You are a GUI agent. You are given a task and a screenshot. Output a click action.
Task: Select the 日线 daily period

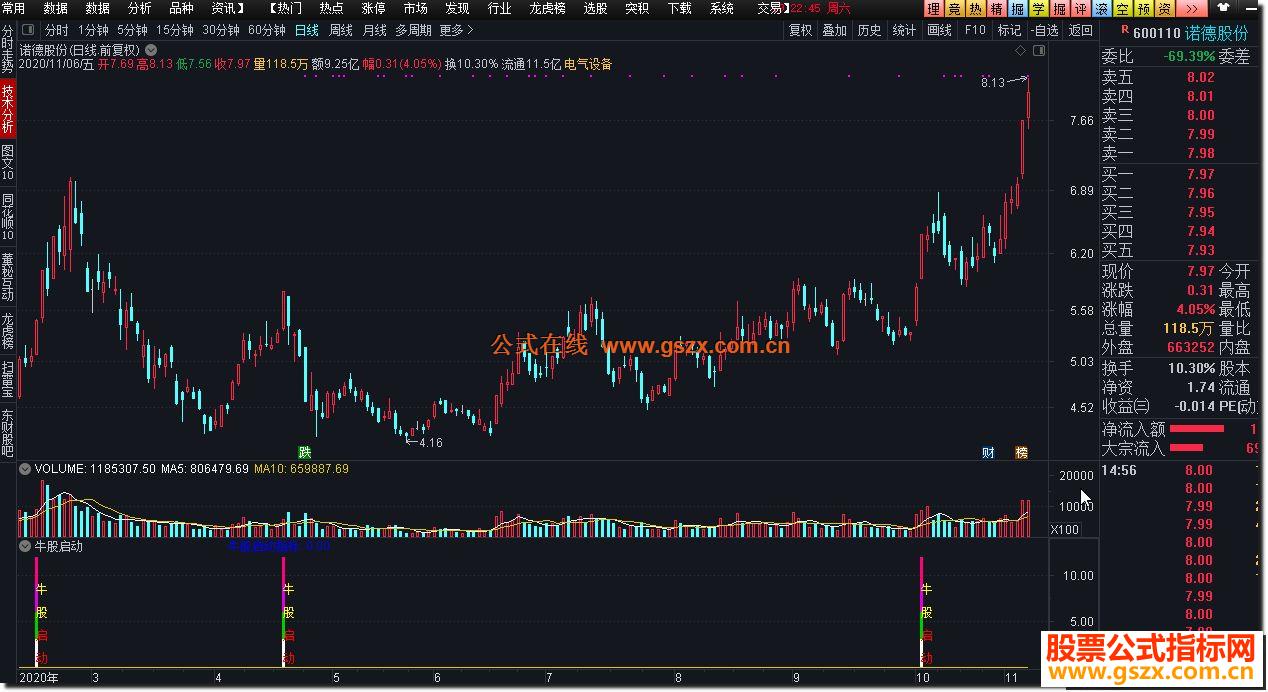(306, 30)
